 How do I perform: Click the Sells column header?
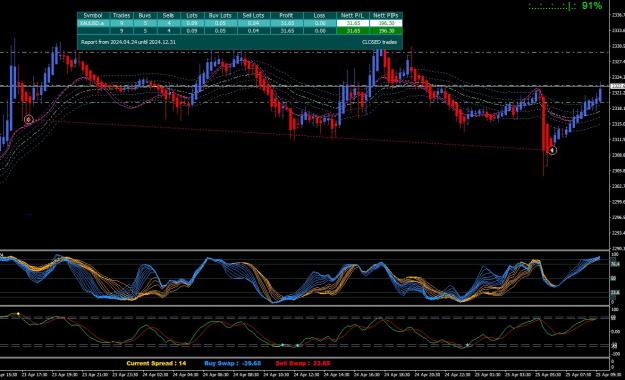tap(168, 16)
